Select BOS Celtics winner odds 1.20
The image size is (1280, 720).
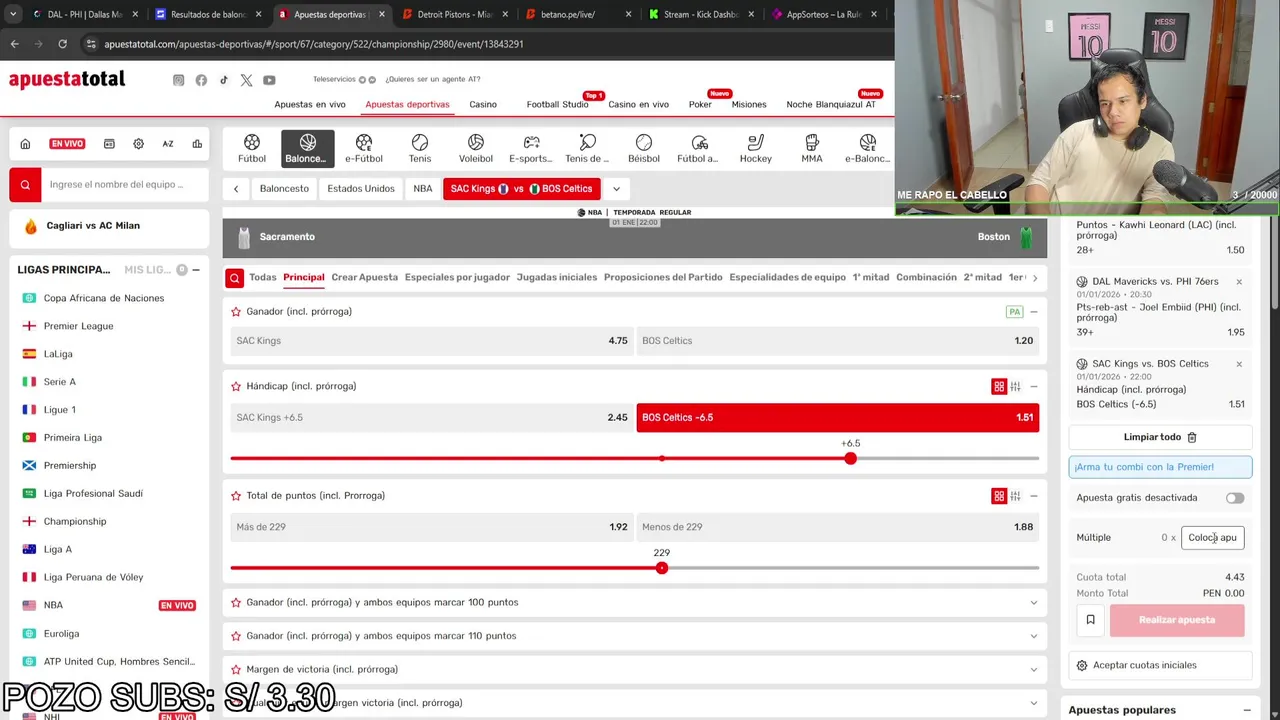pyautogui.click(x=838, y=341)
